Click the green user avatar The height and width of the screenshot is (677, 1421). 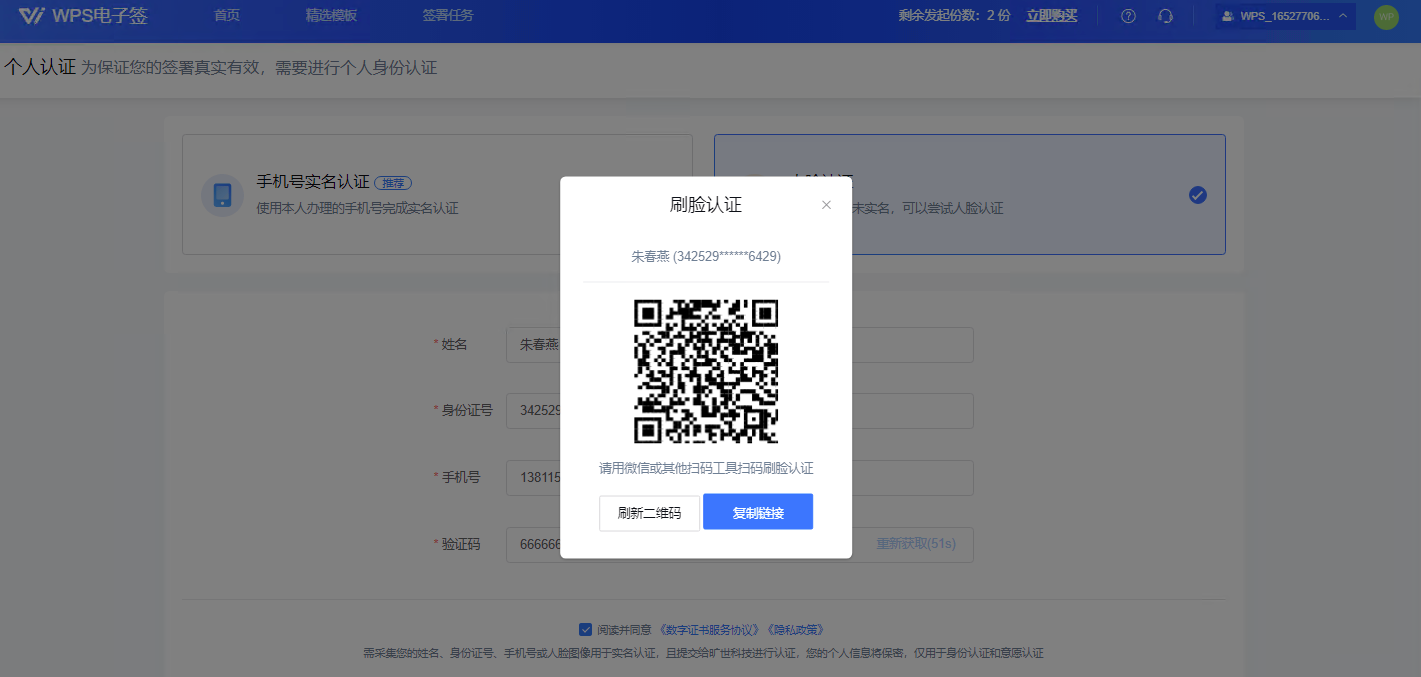click(x=1386, y=16)
